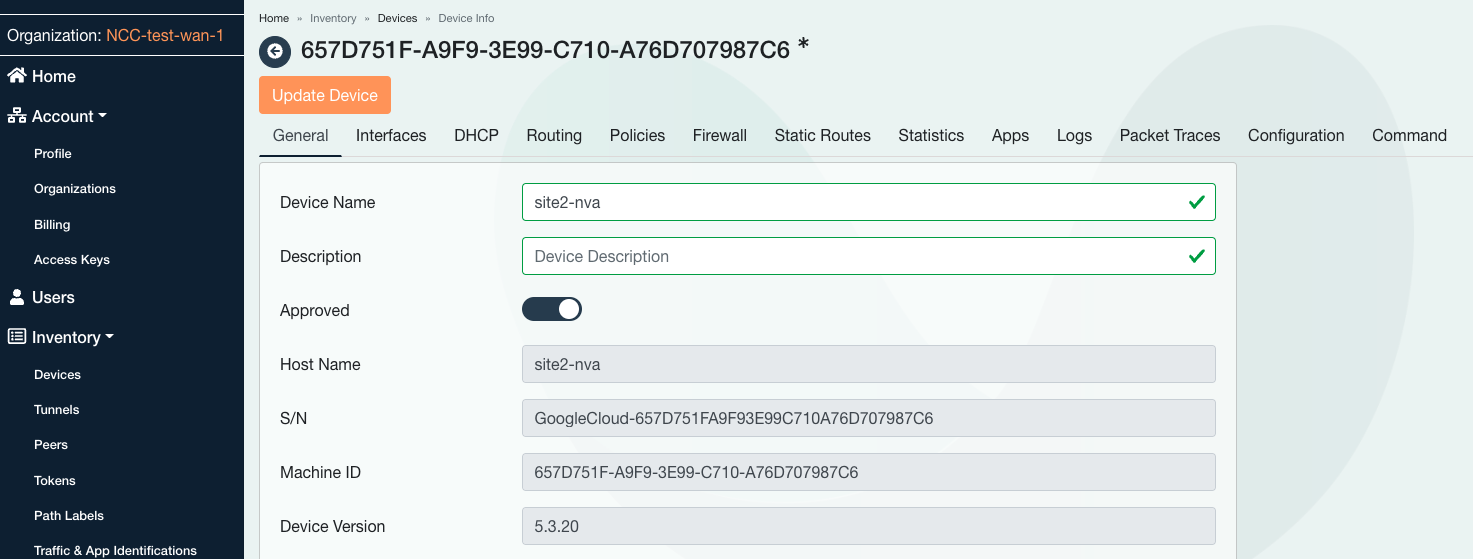Image resolution: width=1473 pixels, height=559 pixels.
Task: Click the Device Name input field
Action: coord(850,202)
